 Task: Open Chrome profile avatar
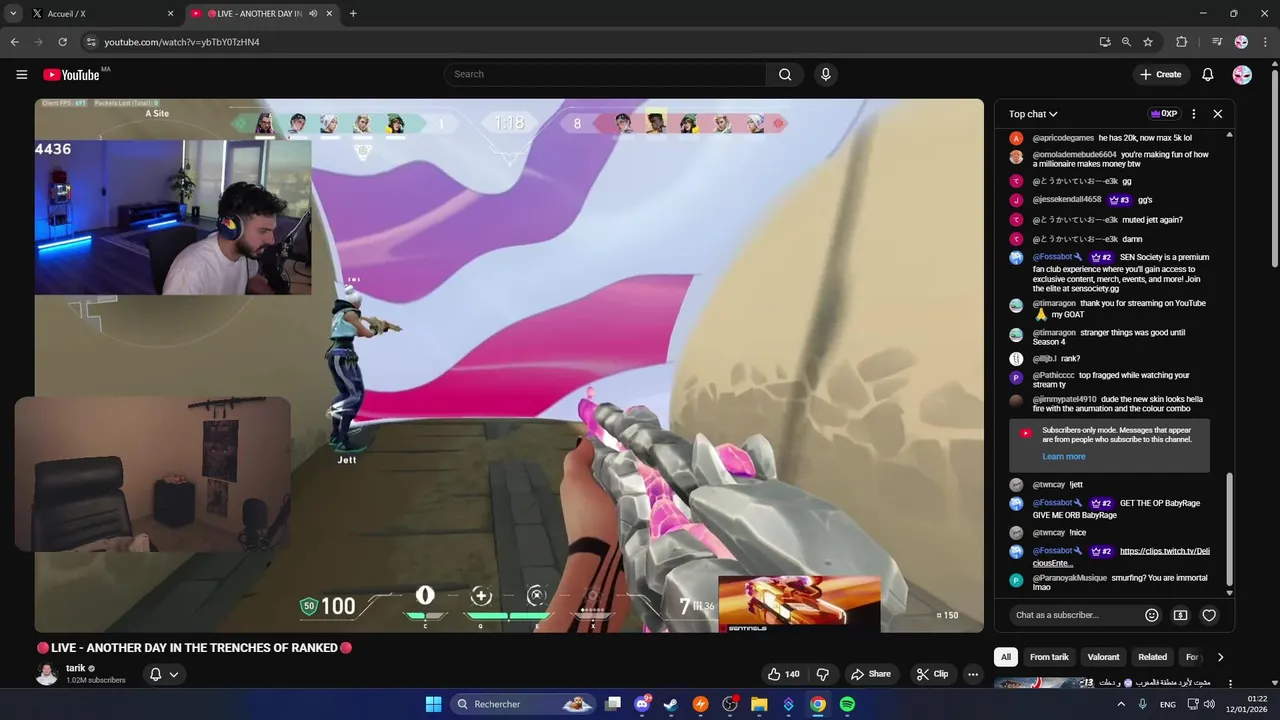coord(1241,42)
